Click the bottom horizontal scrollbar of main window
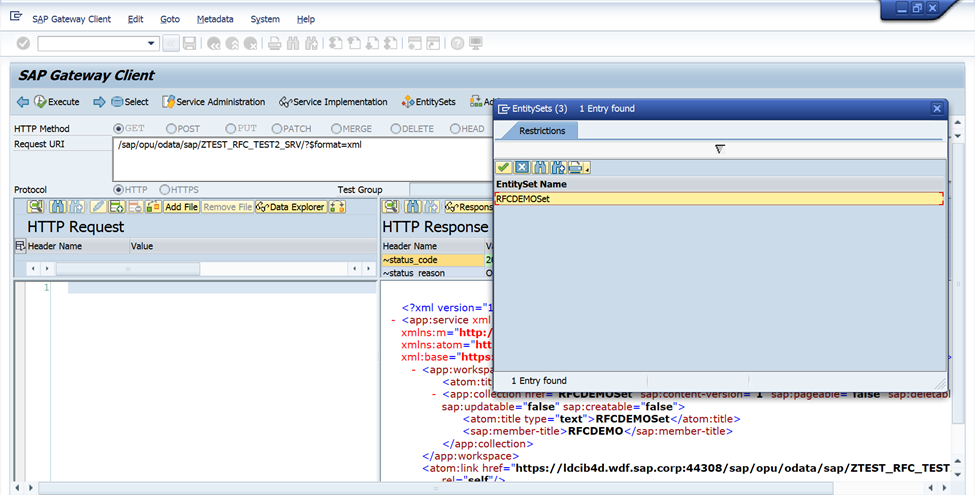The width and height of the screenshot is (975, 495). (x=435, y=488)
